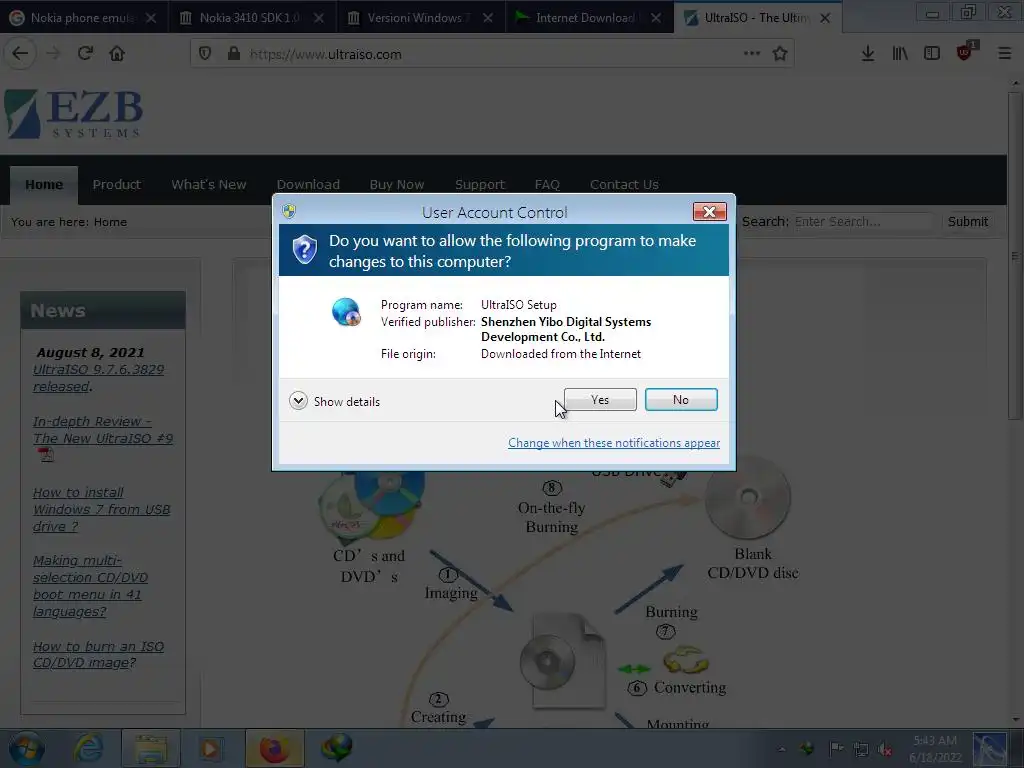The width and height of the screenshot is (1024, 768).
Task: Close the UltraISO browser tab
Action: (x=825, y=18)
